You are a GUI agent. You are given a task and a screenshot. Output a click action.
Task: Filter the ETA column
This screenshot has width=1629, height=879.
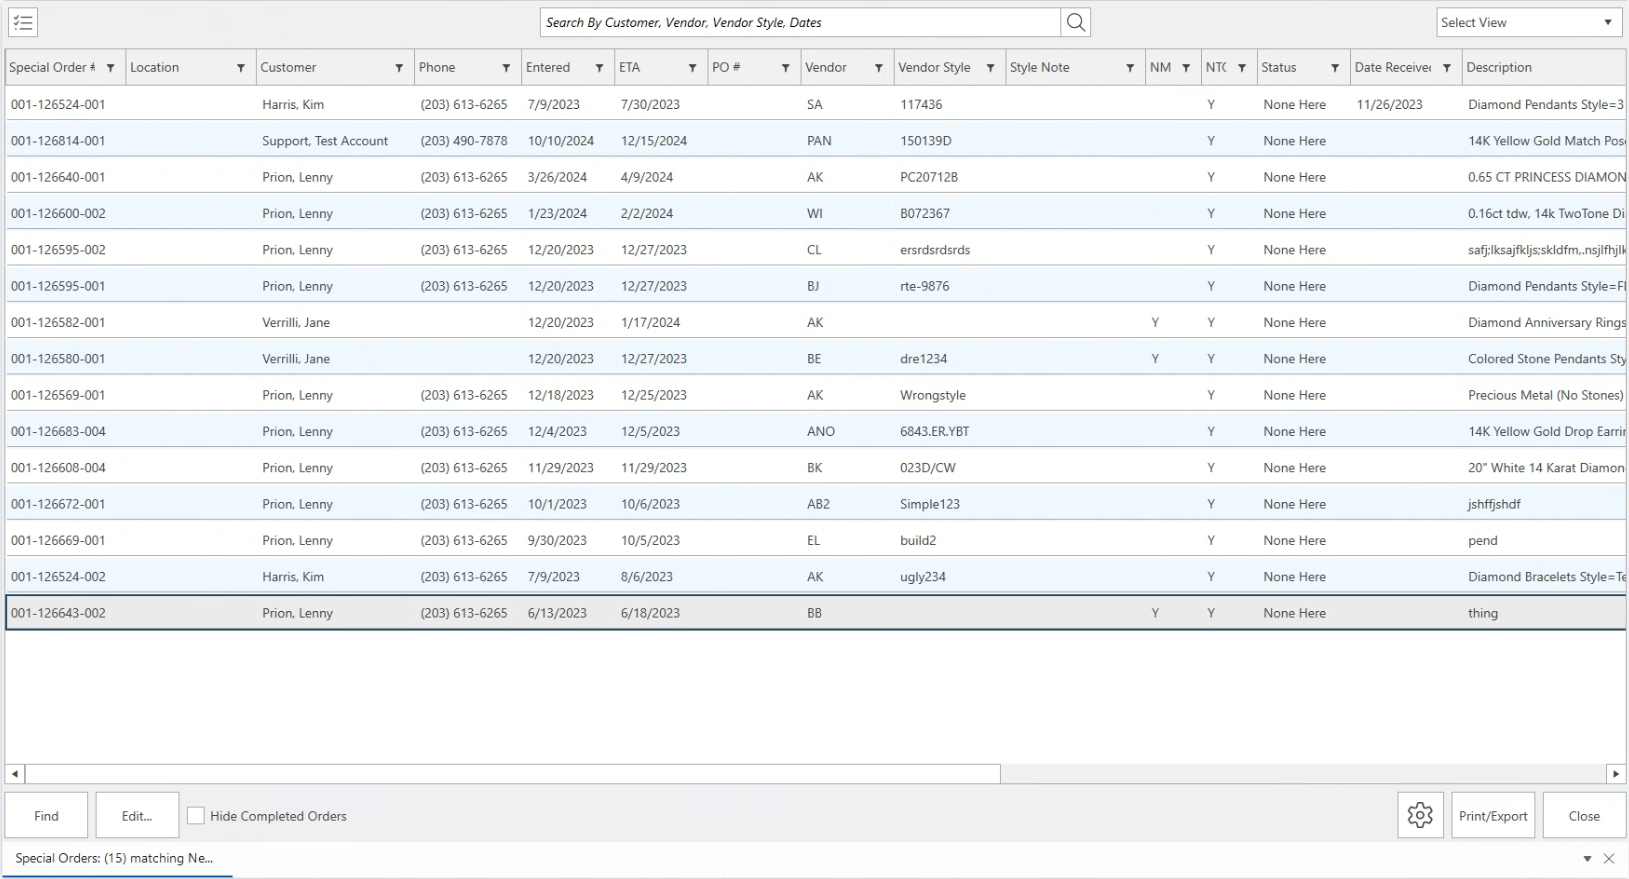[692, 68]
